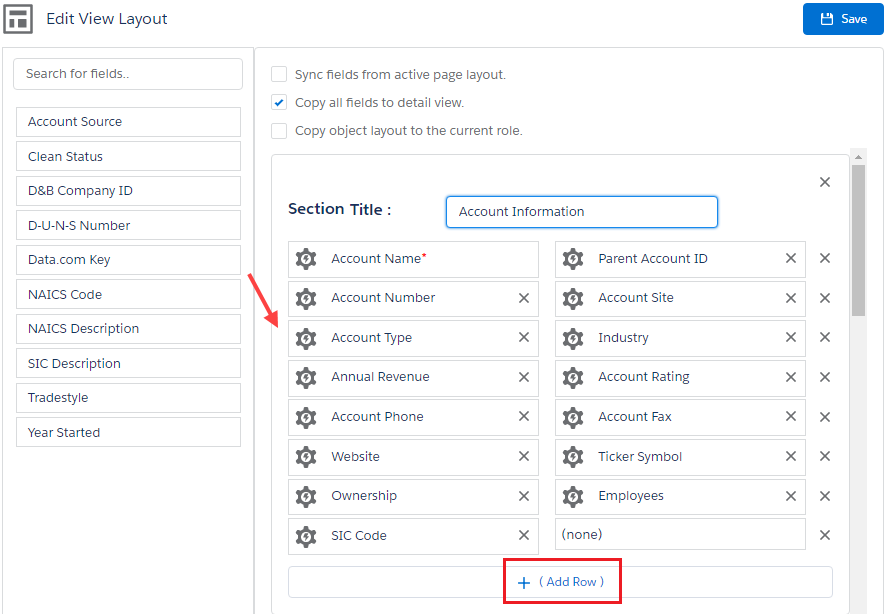
Task: Click Add Row link
Action: pyautogui.click(x=561, y=582)
